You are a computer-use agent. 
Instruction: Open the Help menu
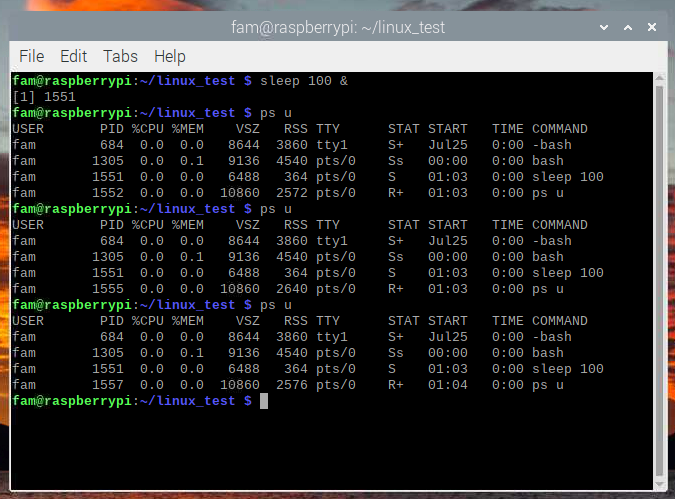coord(170,56)
